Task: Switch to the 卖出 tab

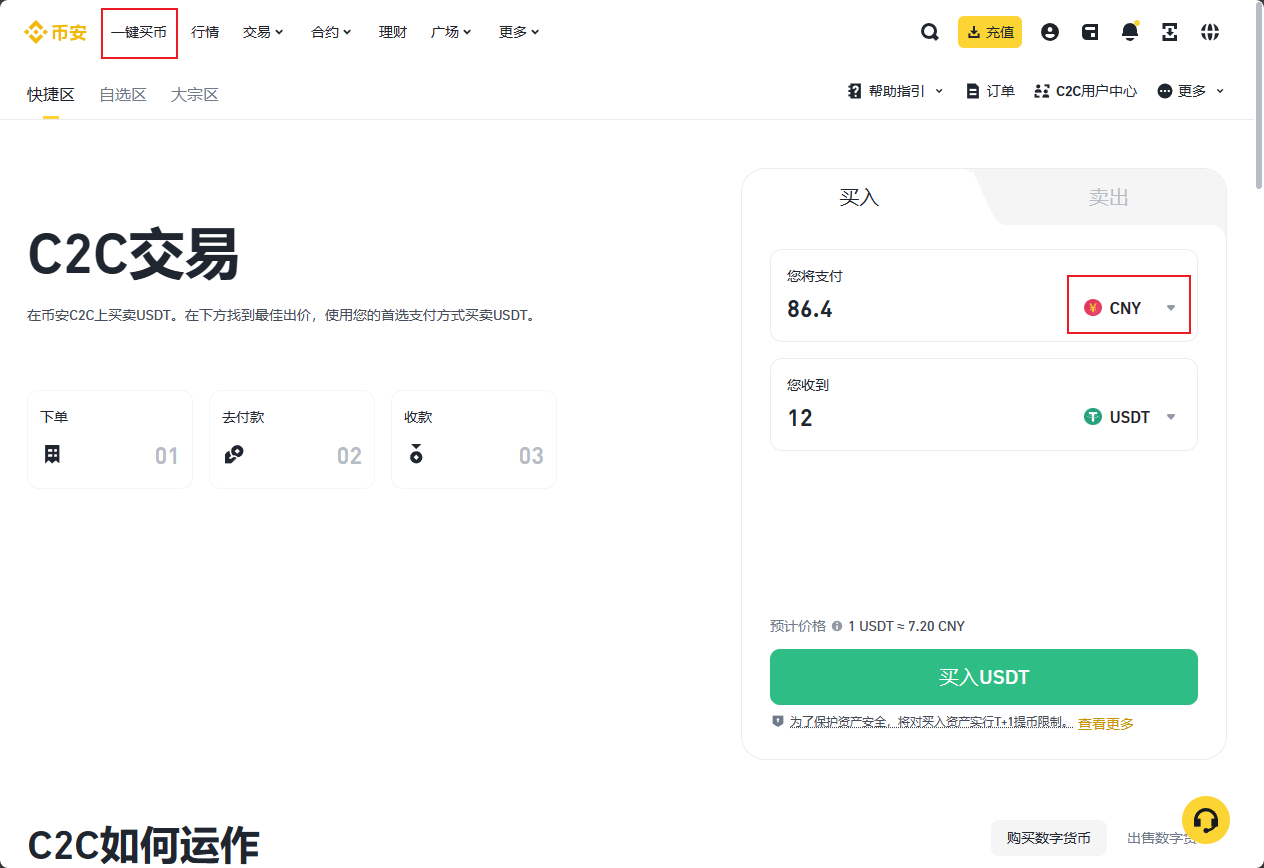Action: pos(1106,197)
